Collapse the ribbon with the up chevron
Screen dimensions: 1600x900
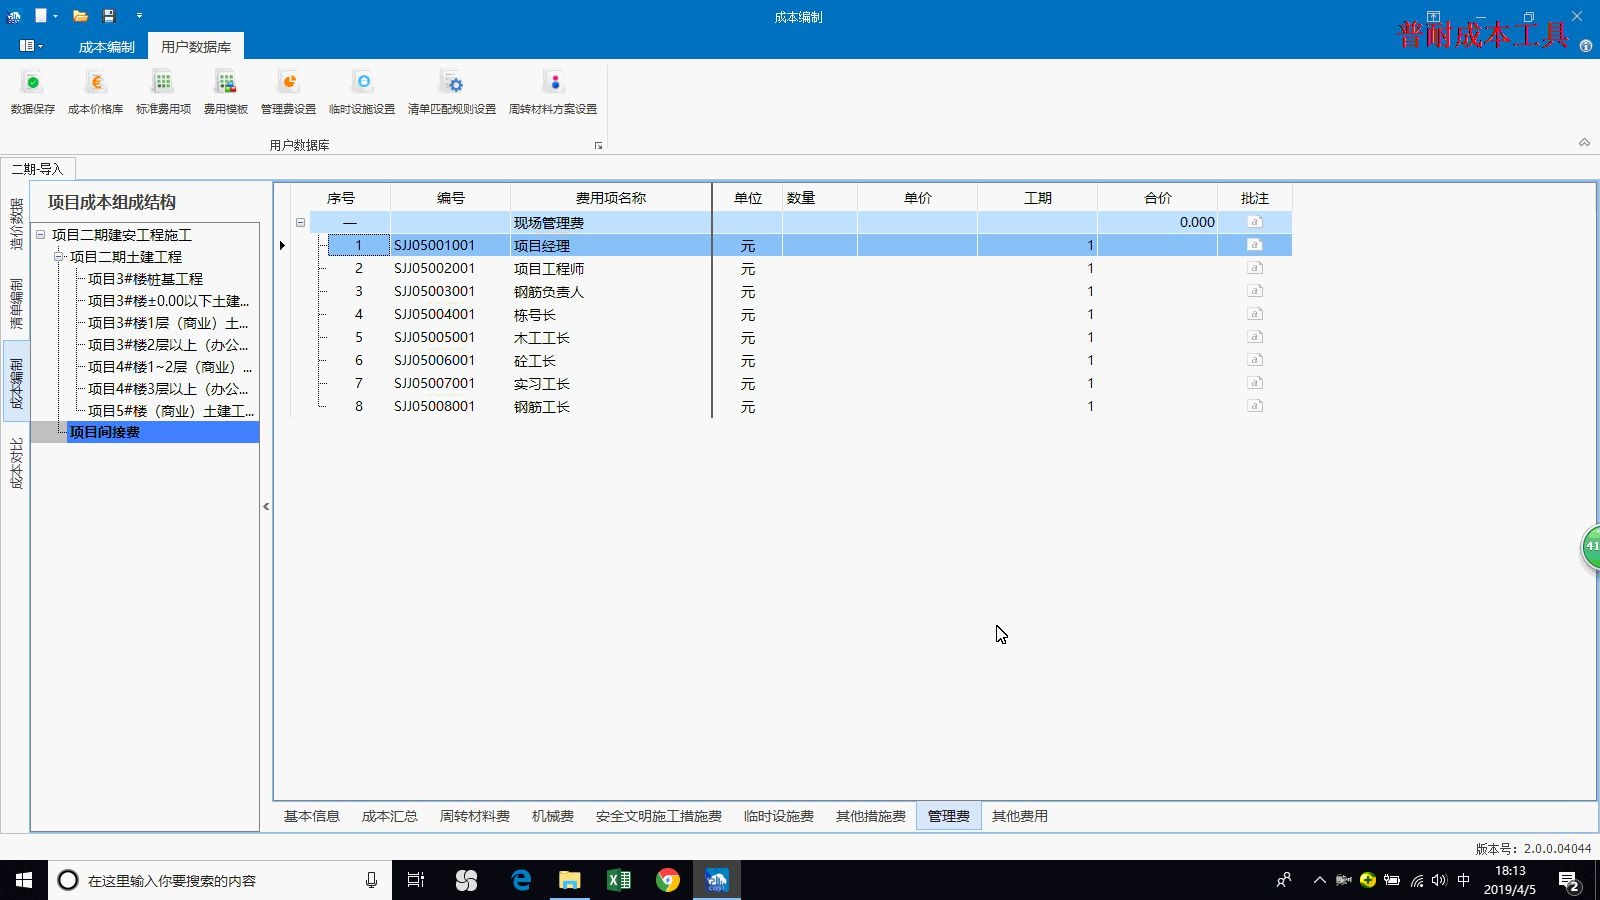pyautogui.click(x=1584, y=143)
